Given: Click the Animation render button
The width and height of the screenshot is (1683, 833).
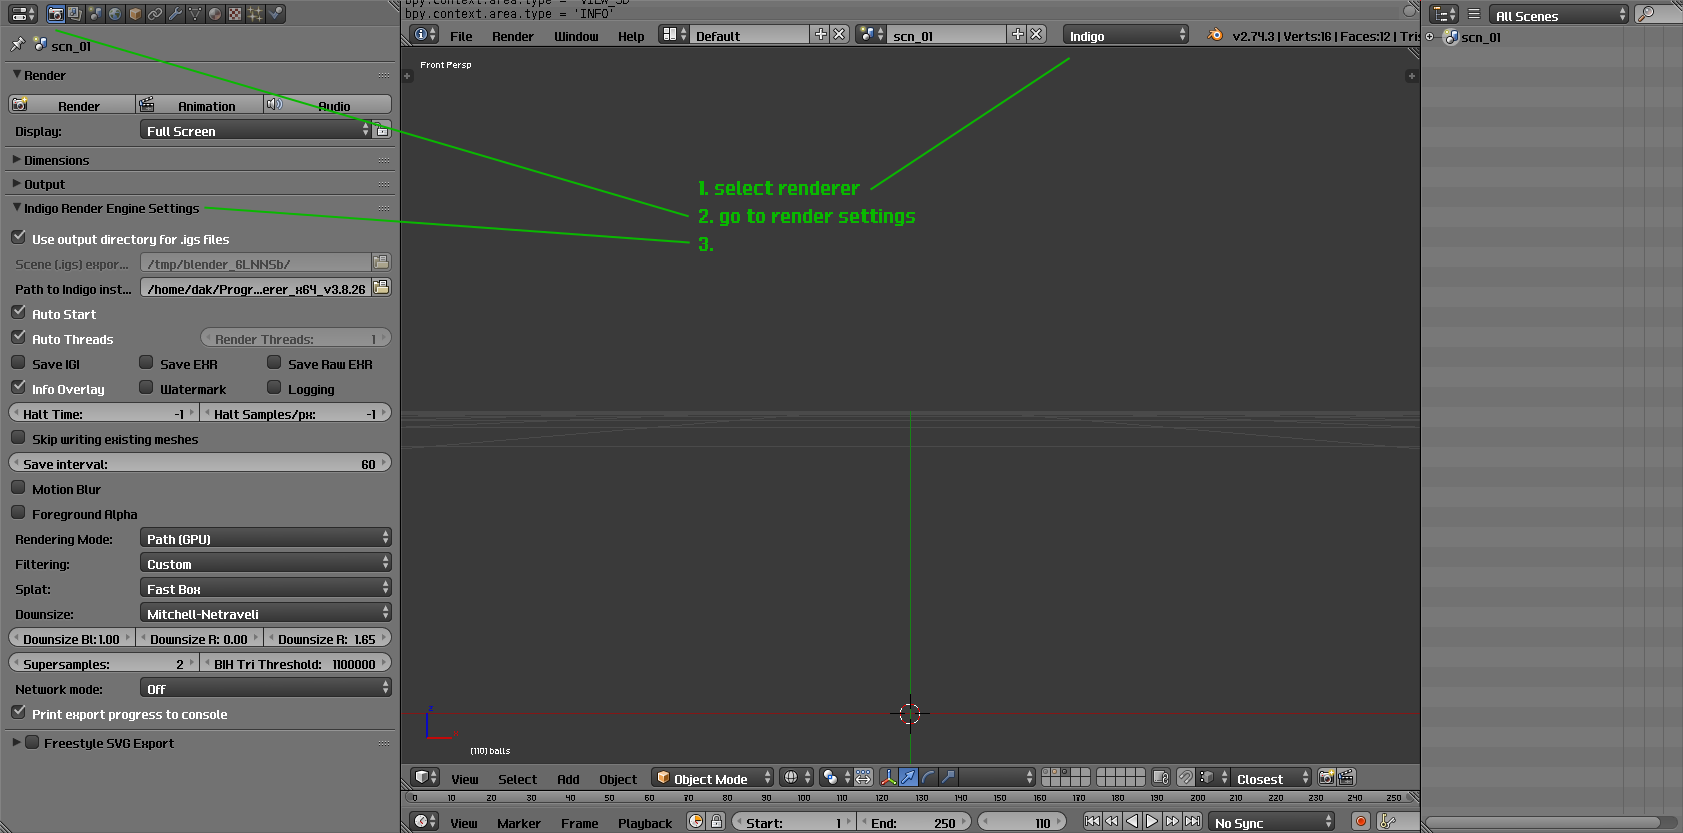Looking at the screenshot, I should pos(199,106).
